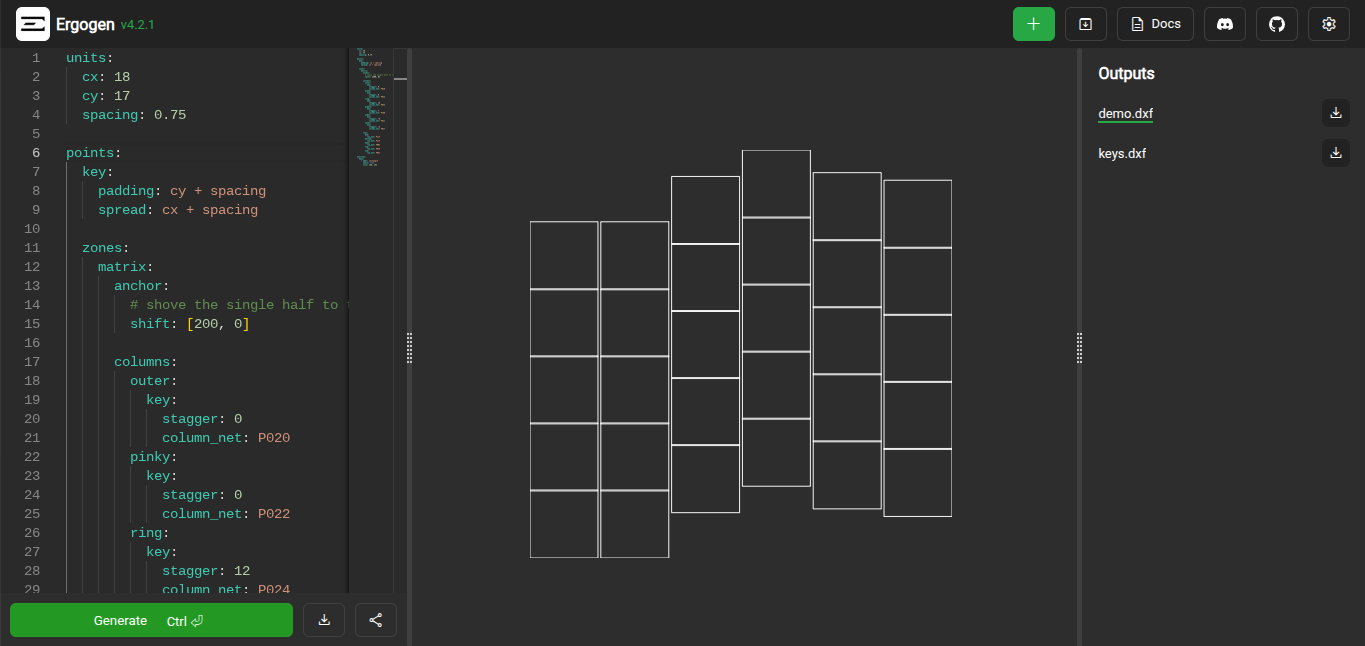This screenshot has height=646, width=1365.
Task: Open the GitHub repository icon
Action: (1276, 24)
